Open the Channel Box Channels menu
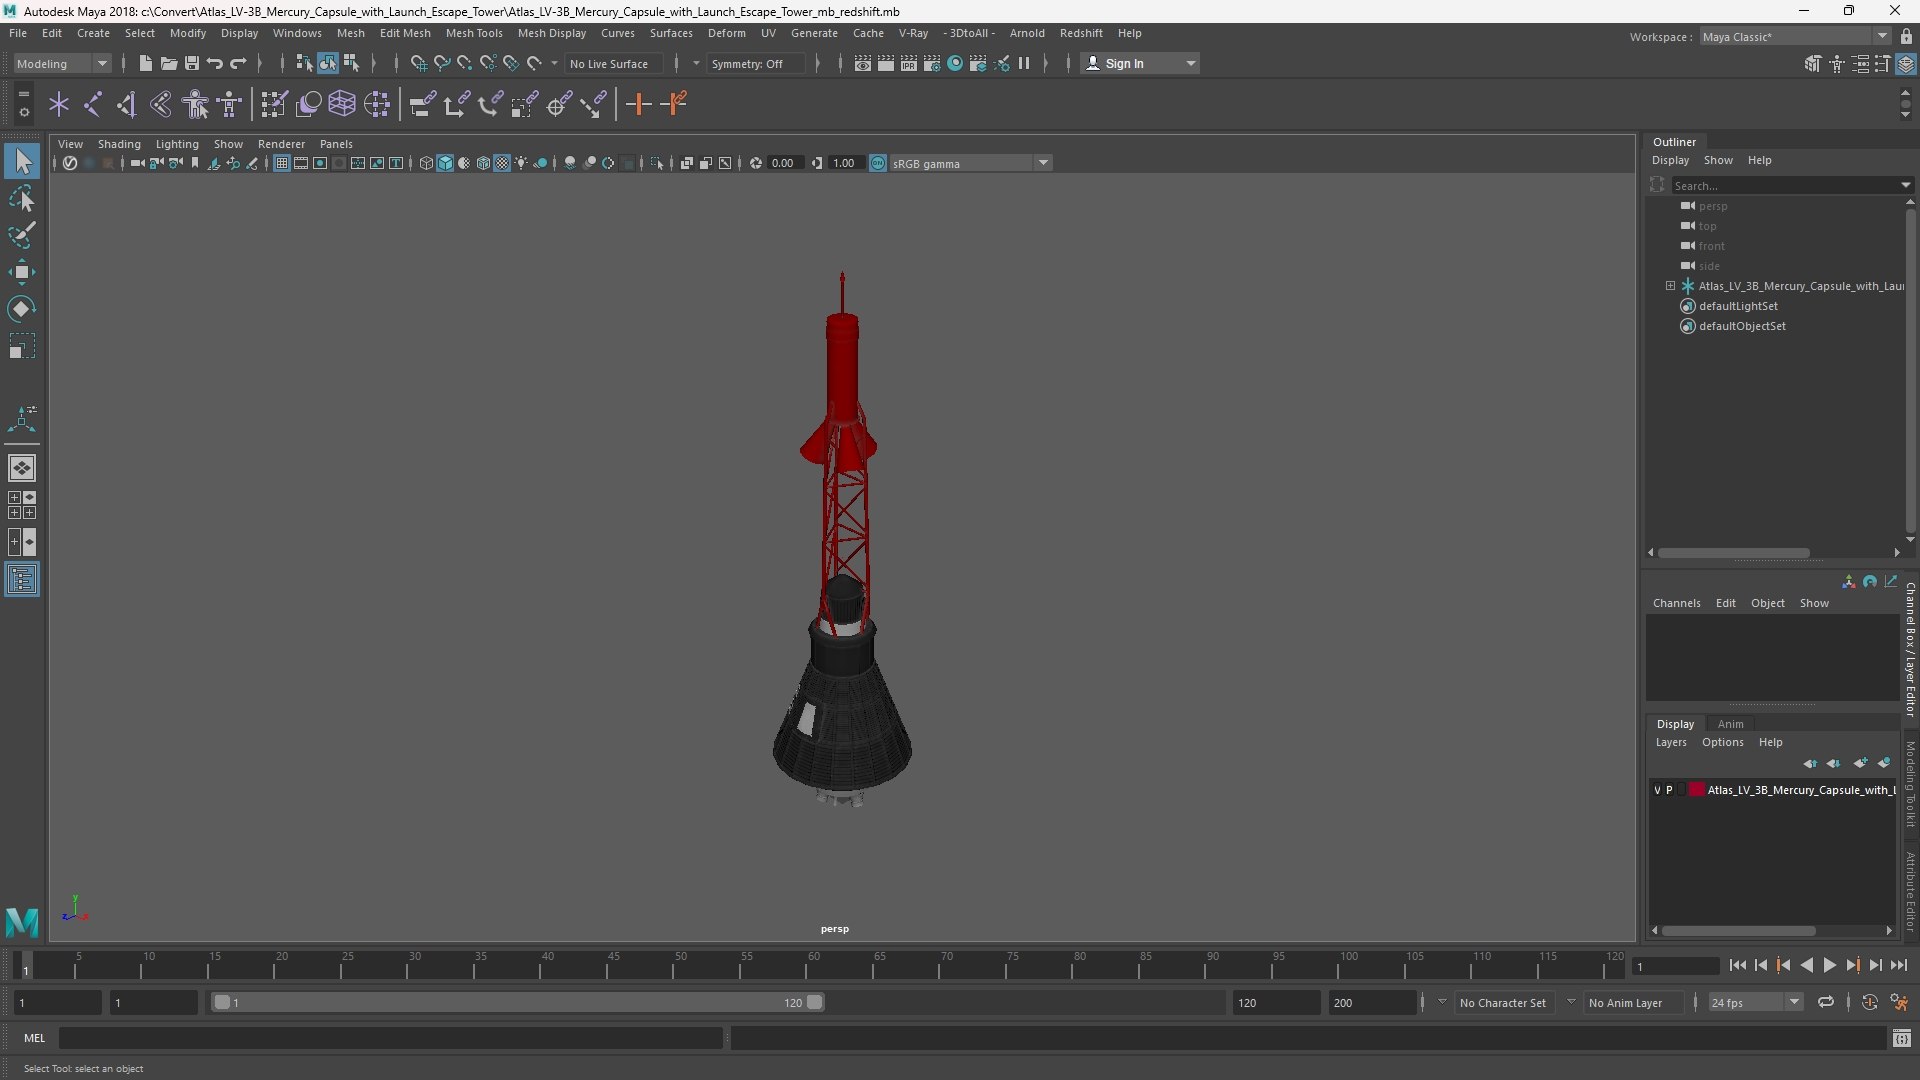The width and height of the screenshot is (1920, 1080). 1676,603
